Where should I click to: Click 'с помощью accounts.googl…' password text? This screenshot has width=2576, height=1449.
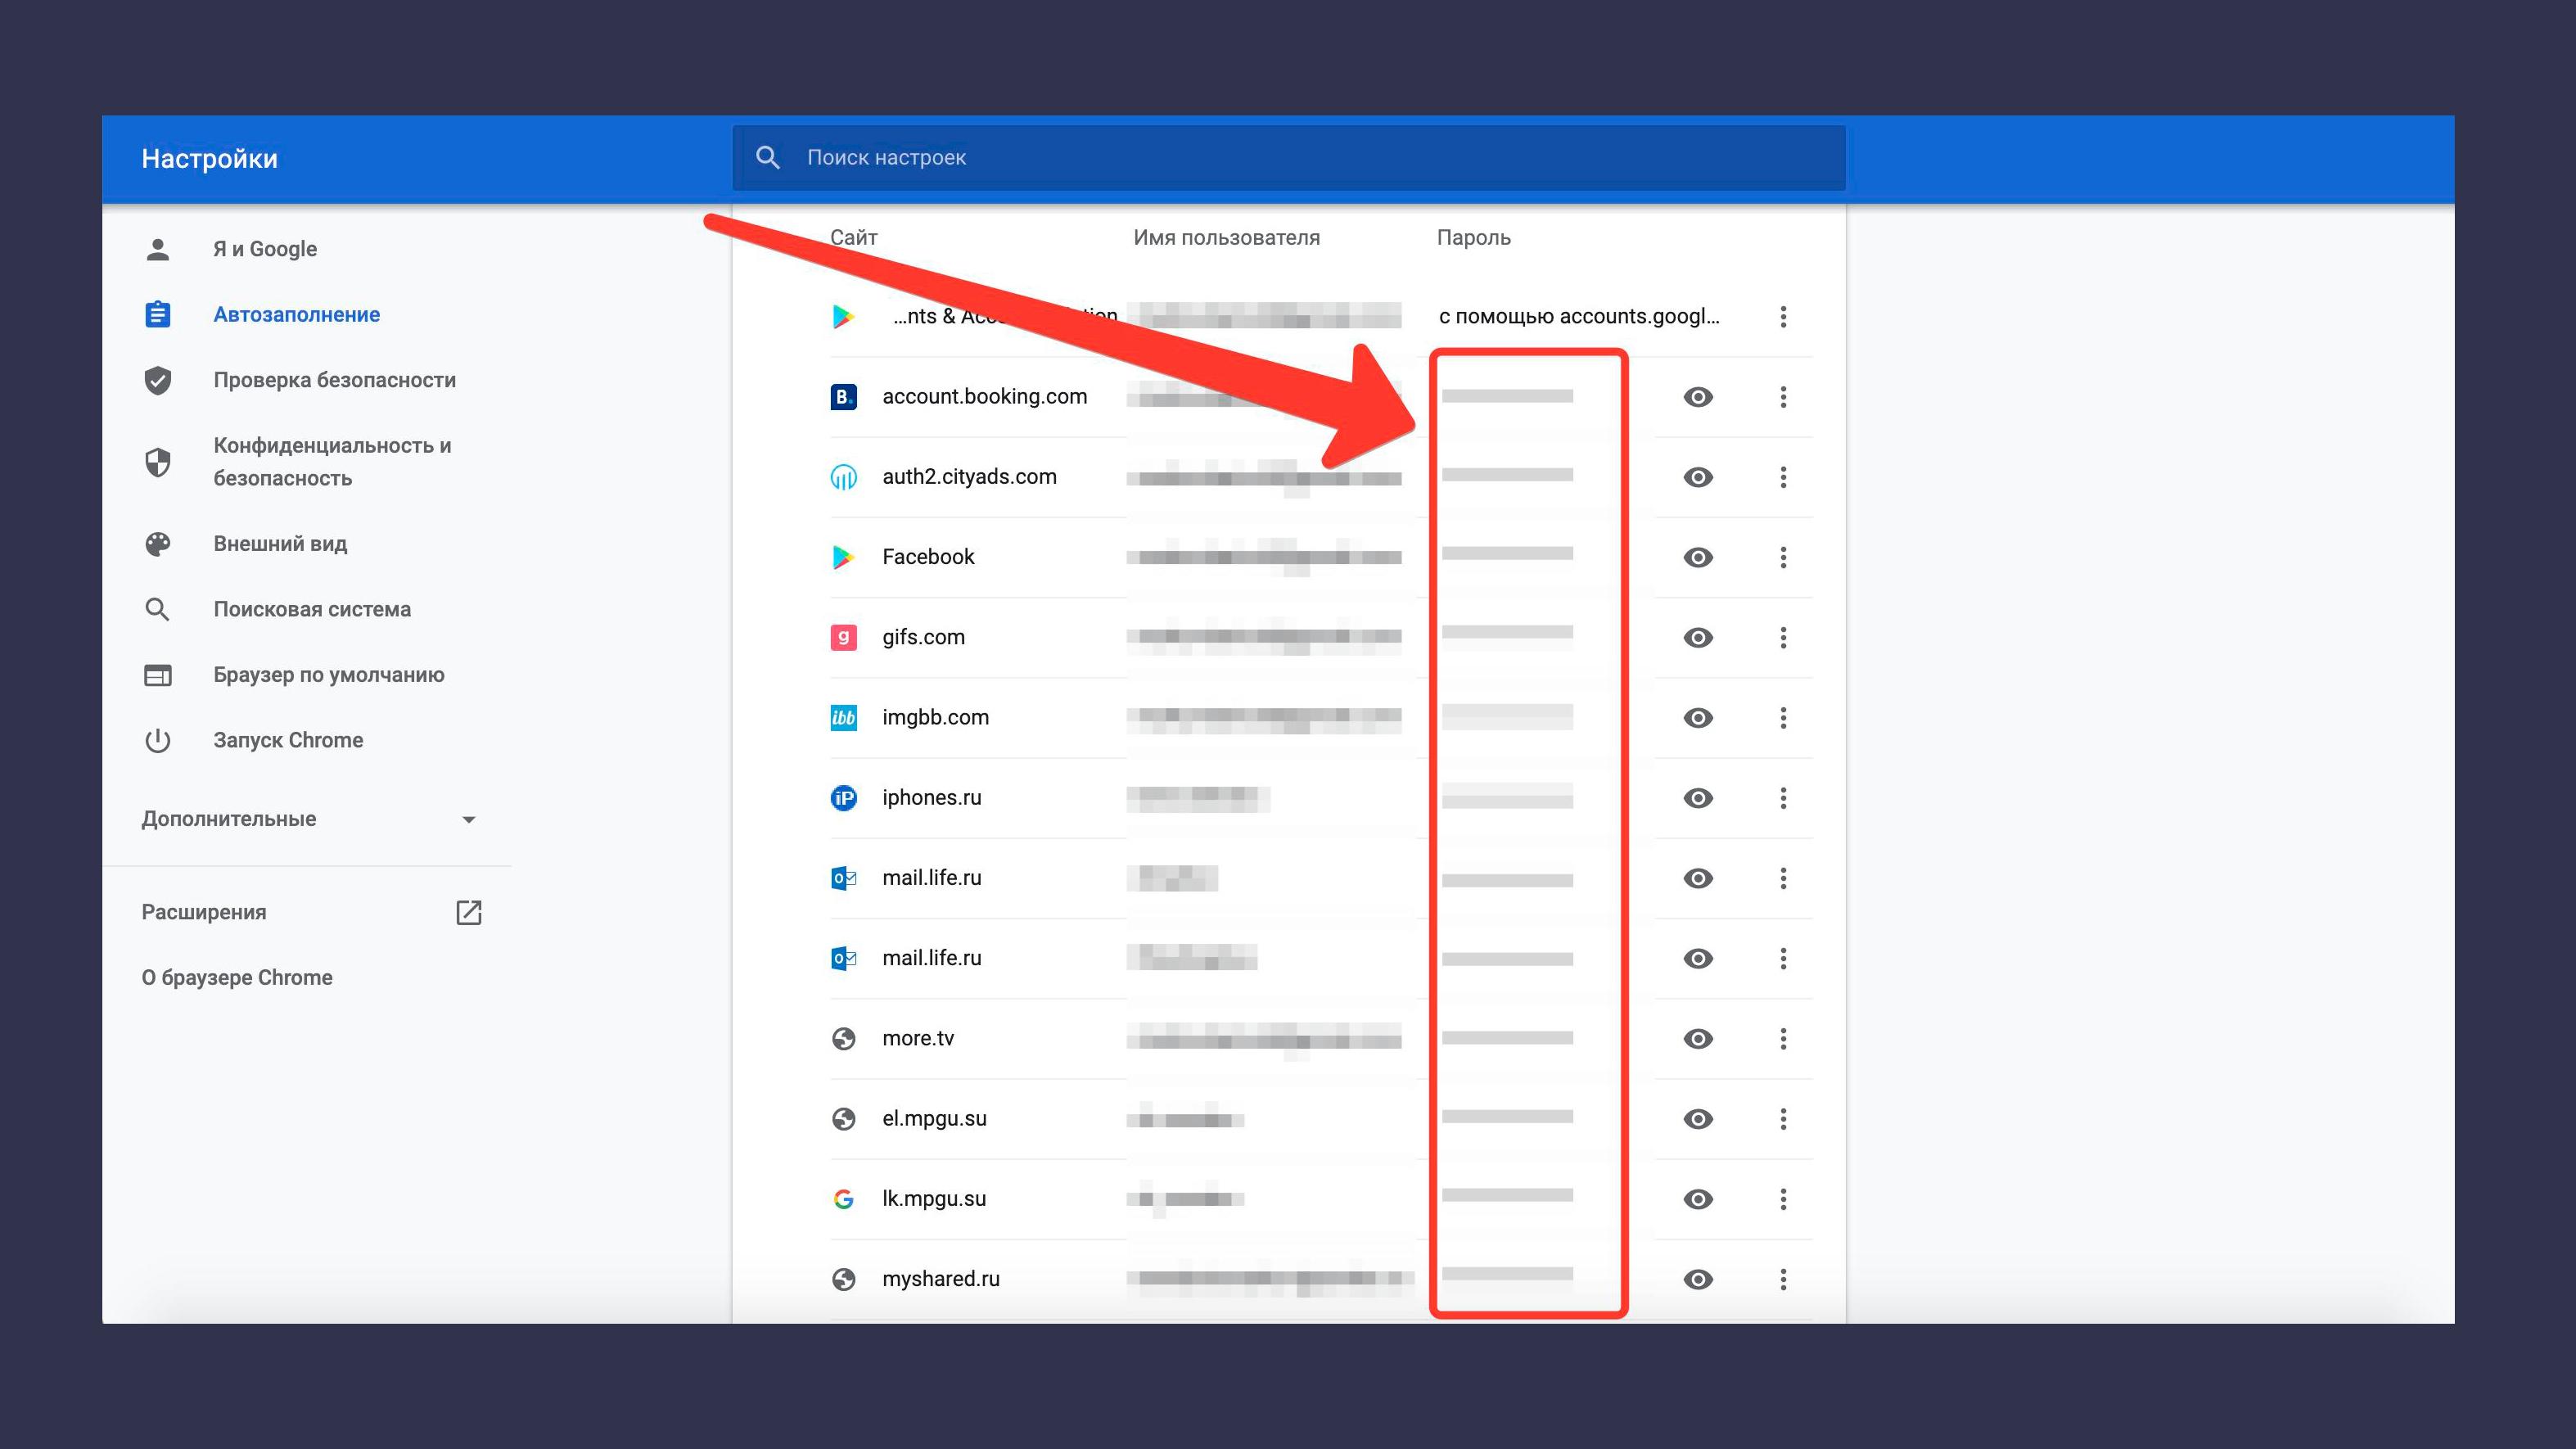click(x=1578, y=317)
